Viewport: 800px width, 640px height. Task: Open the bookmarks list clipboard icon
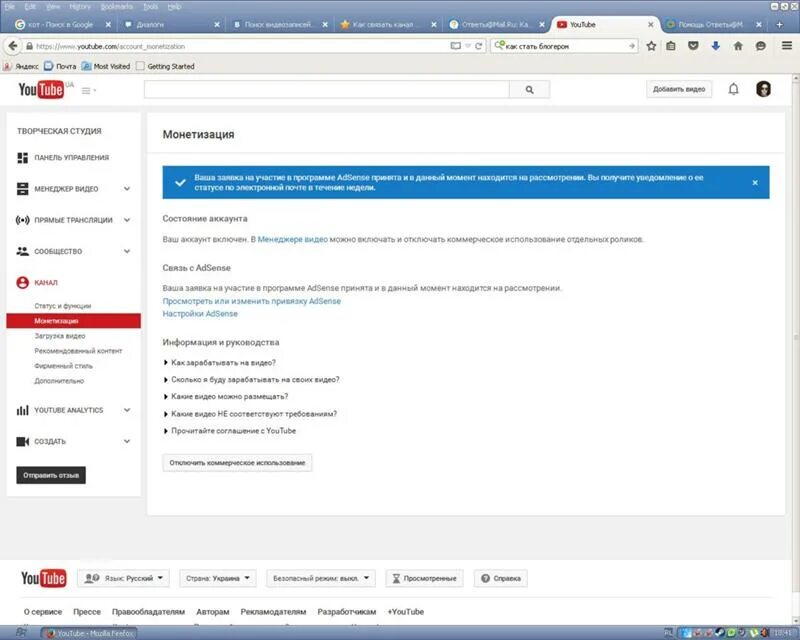[x=671, y=46]
